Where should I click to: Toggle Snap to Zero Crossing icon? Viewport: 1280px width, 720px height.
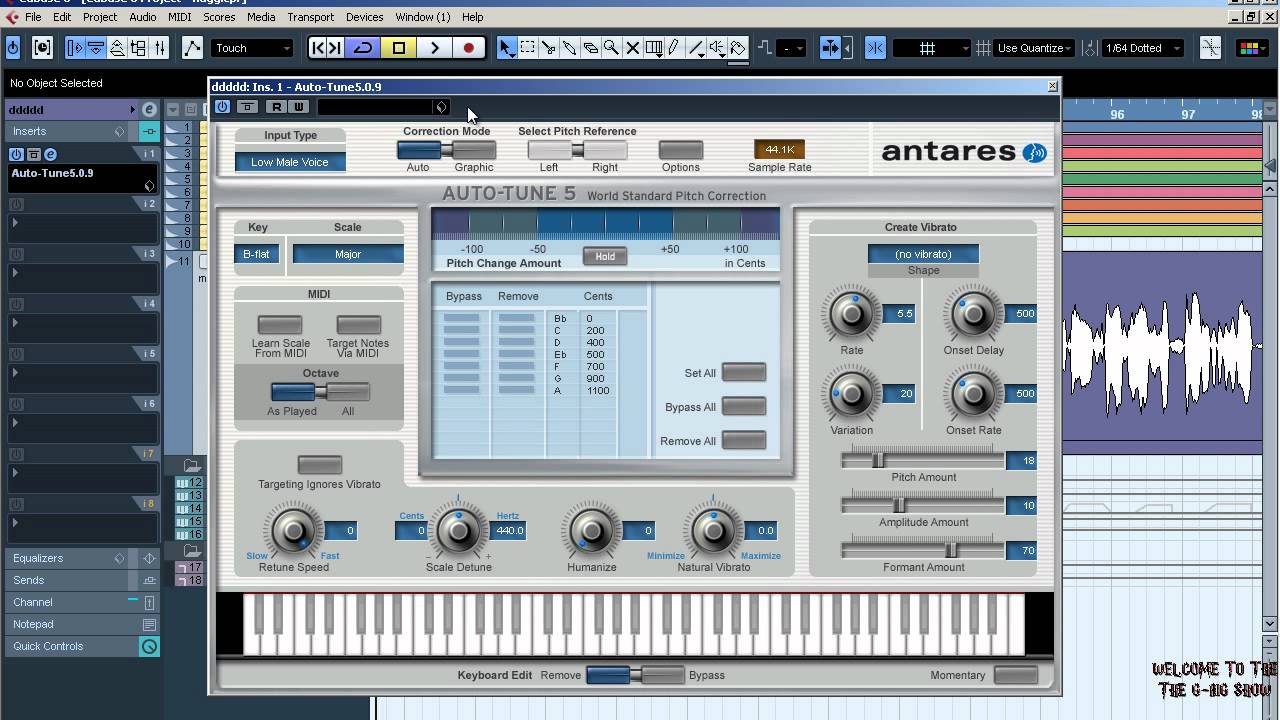pyautogui.click(x=1210, y=47)
